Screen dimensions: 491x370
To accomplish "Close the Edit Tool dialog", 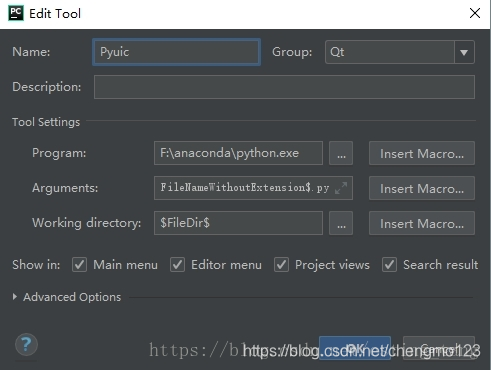I will click(475, 13).
